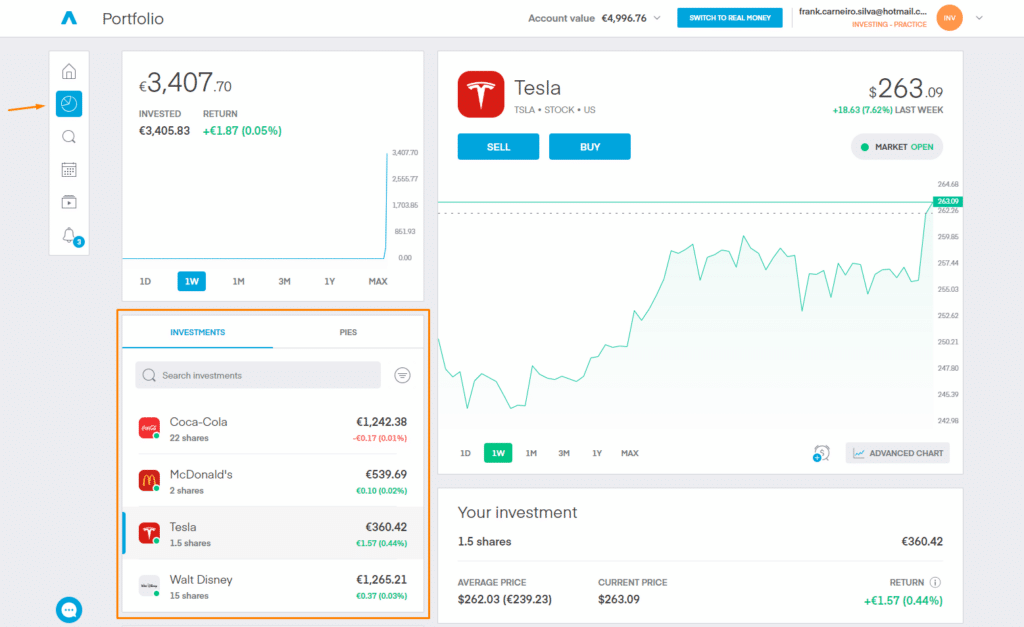Open the Home sidebar icon
The height and width of the screenshot is (627, 1024).
pos(68,70)
